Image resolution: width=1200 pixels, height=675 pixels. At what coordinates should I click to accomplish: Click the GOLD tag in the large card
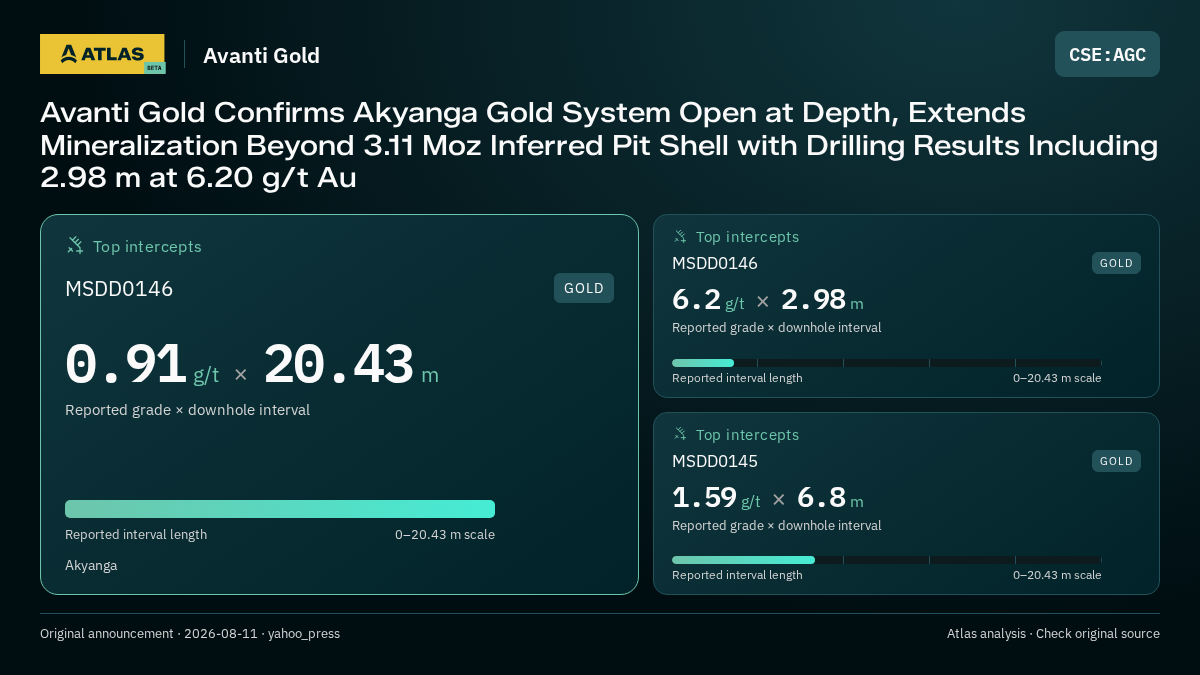(584, 288)
